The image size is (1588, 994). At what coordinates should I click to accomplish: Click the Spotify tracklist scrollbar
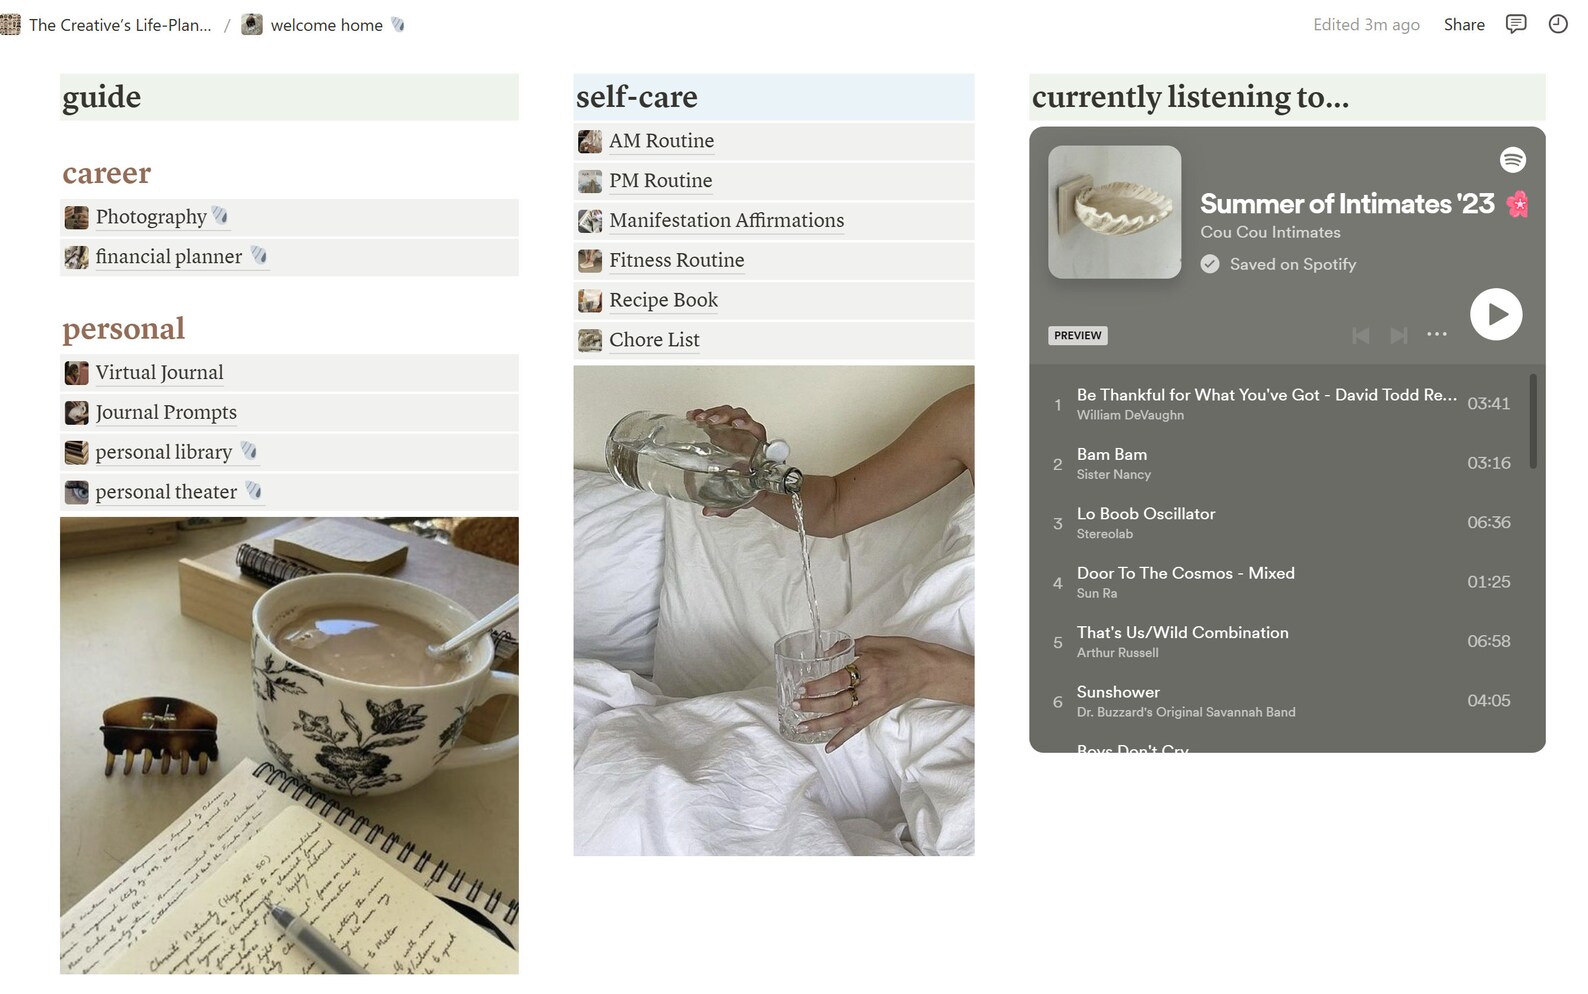pyautogui.click(x=1533, y=421)
